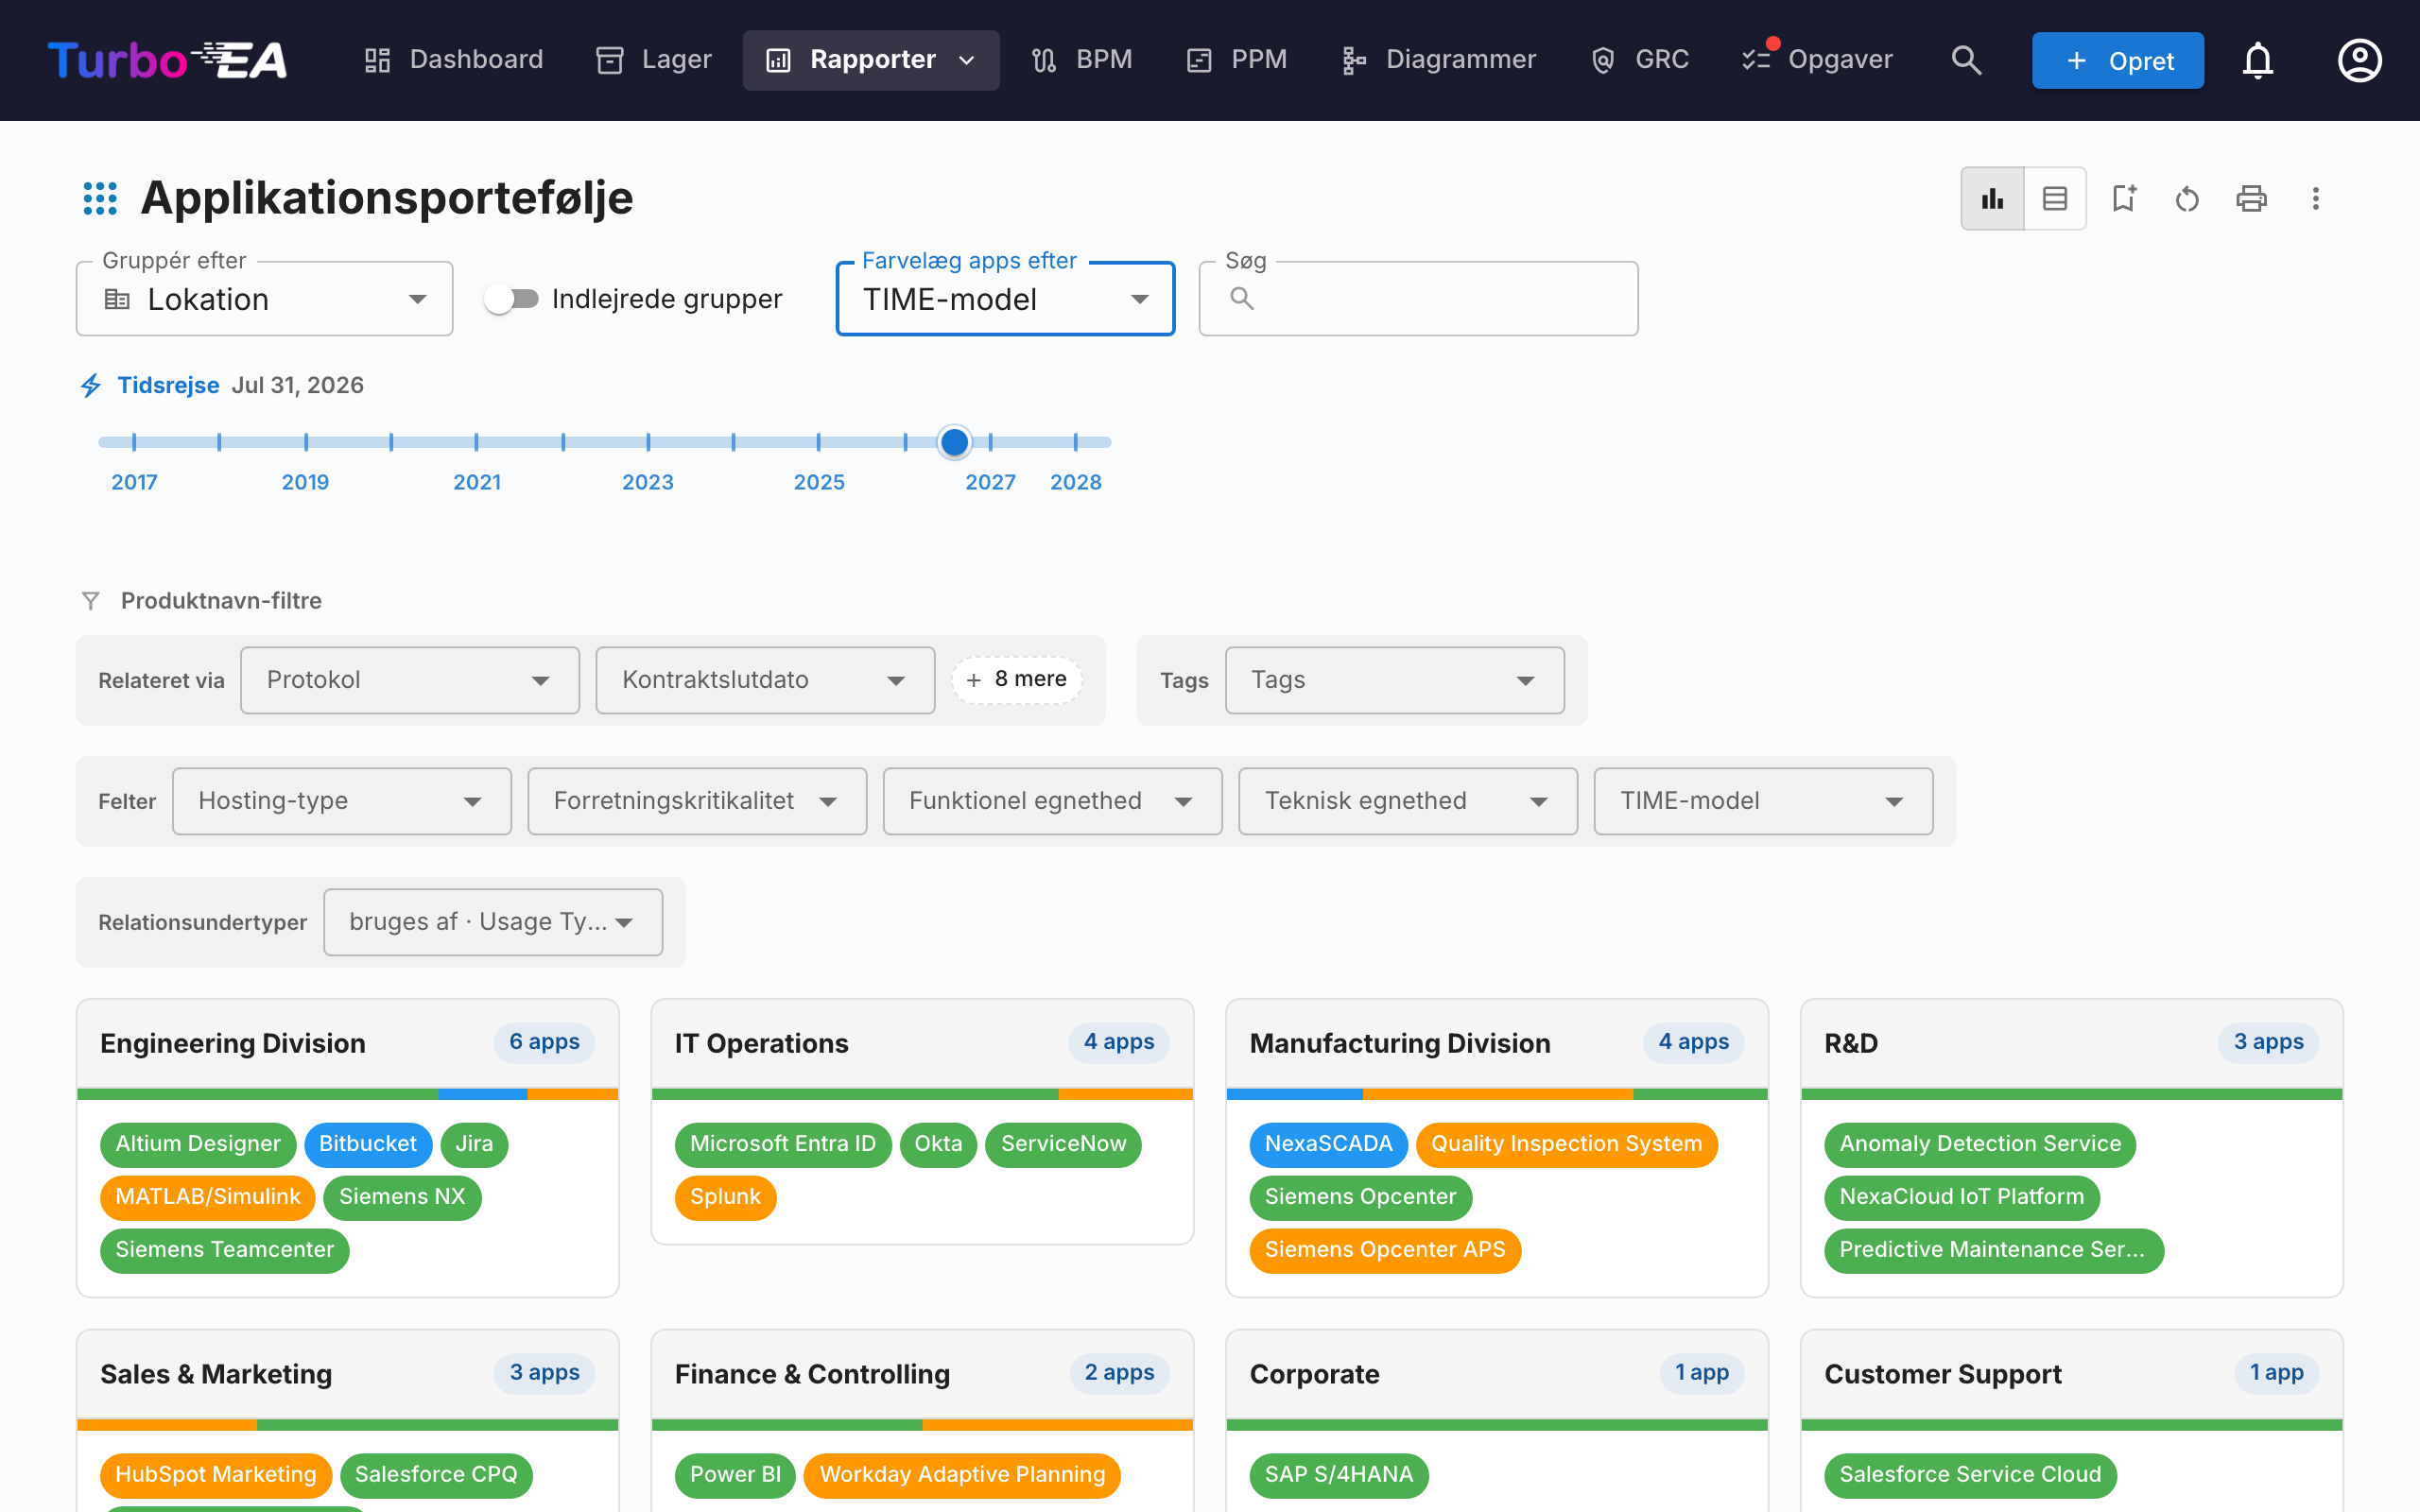Expand the Protokol filter dropdown

pos(410,680)
